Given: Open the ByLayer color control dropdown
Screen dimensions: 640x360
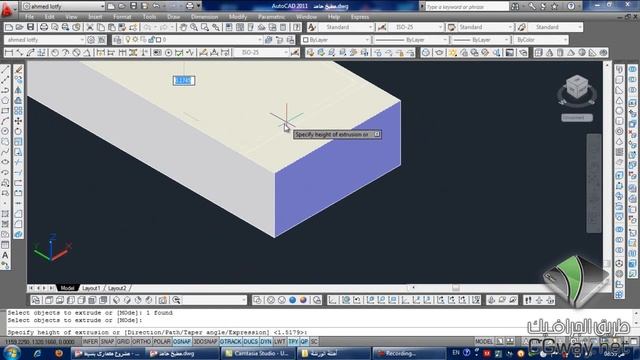Looking at the screenshot, I should pos(336,40).
